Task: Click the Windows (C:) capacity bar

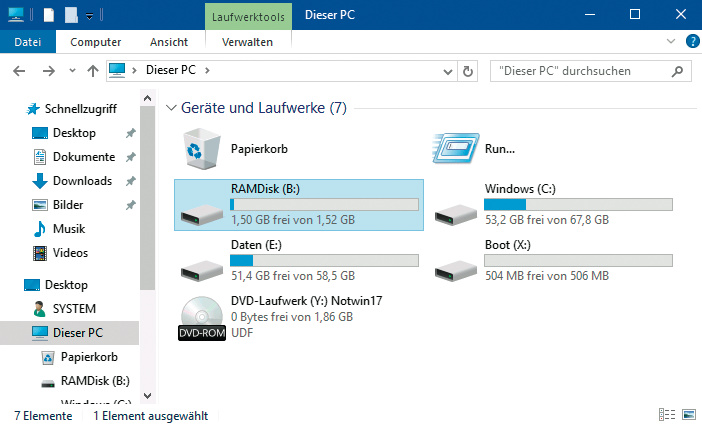Action: click(x=578, y=205)
